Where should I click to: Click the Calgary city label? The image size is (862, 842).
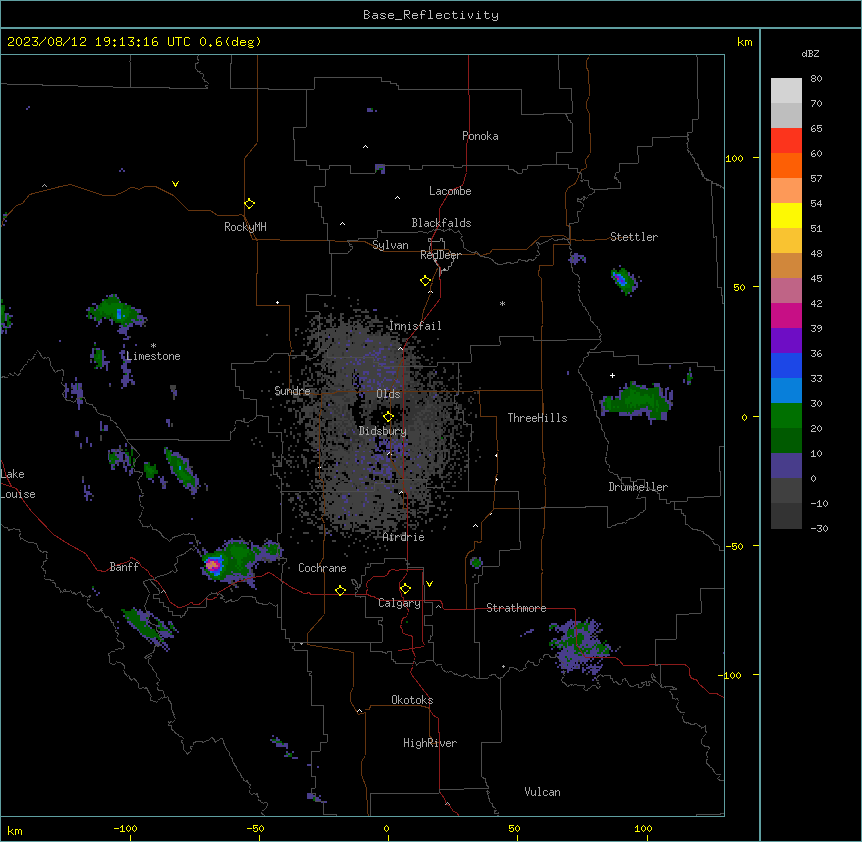[399, 603]
